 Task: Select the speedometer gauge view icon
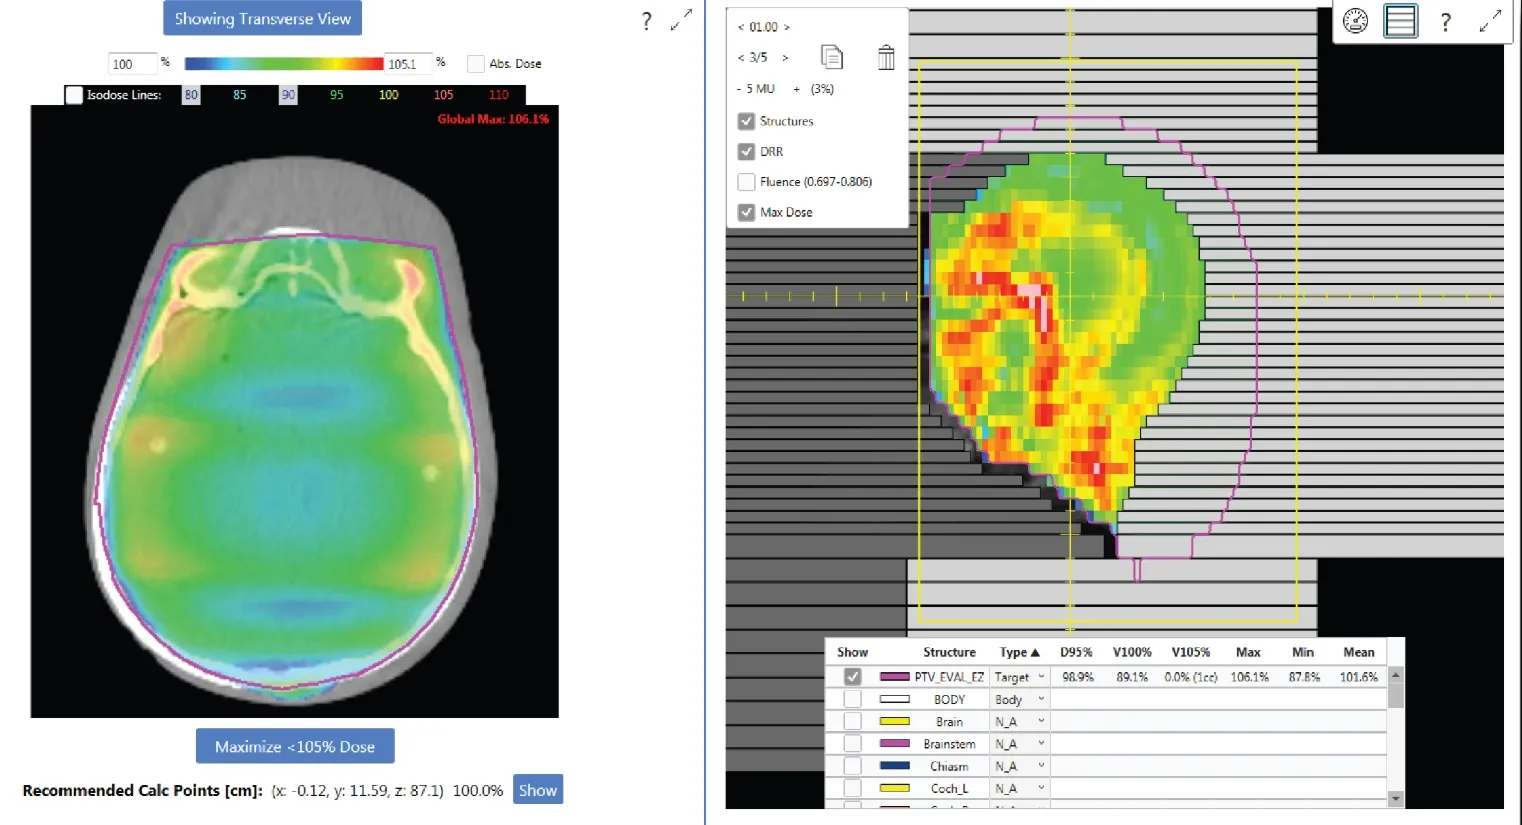[x=1355, y=20]
